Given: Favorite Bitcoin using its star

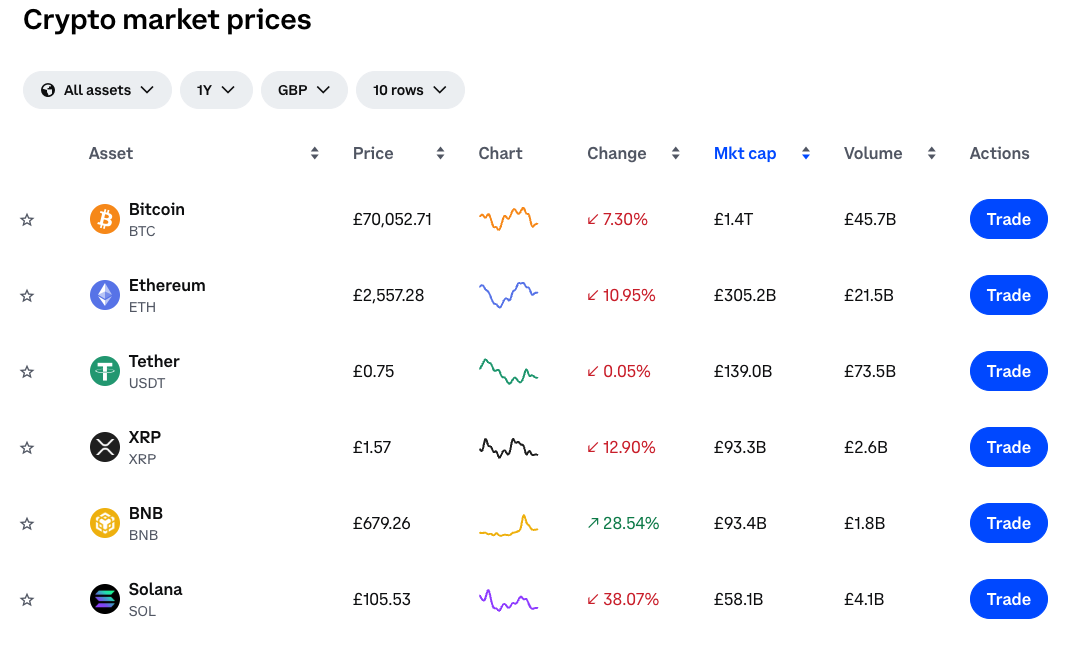Looking at the screenshot, I should click(x=27, y=219).
